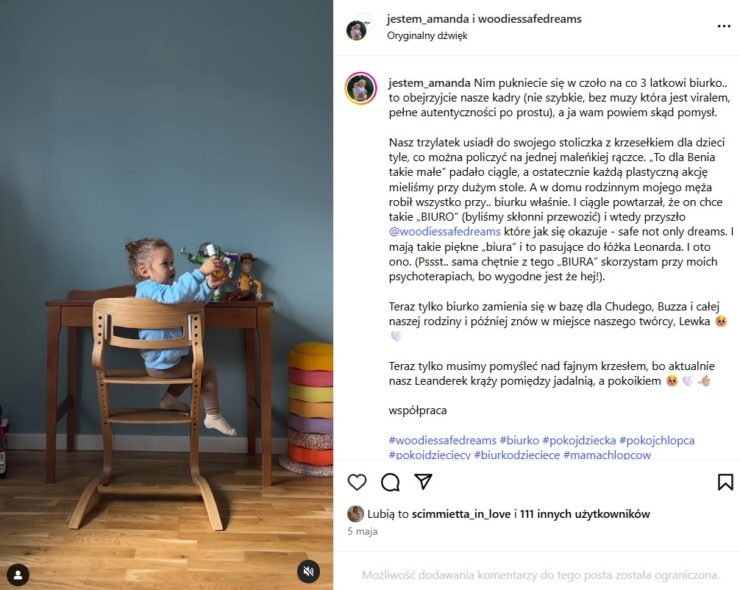Open the #pokojchlopca hashtag

tap(657, 440)
